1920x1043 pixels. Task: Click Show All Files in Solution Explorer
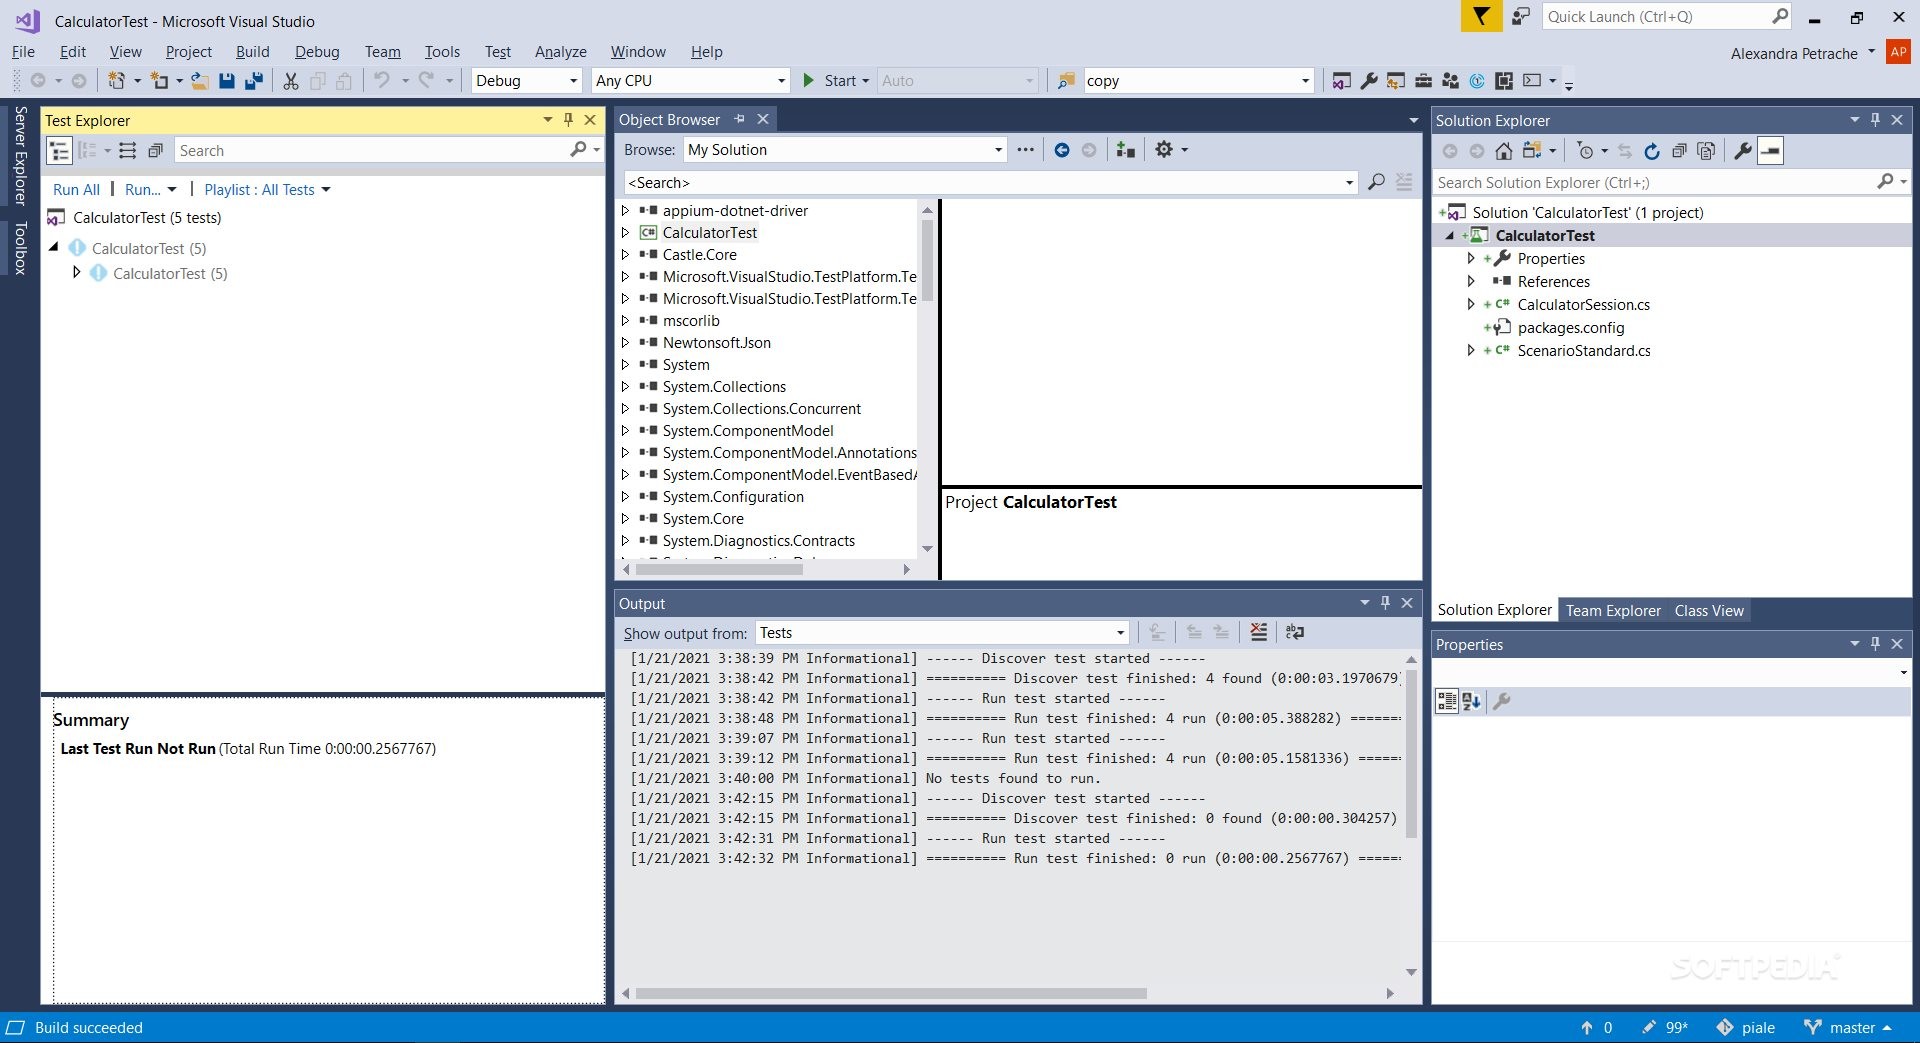(1706, 151)
